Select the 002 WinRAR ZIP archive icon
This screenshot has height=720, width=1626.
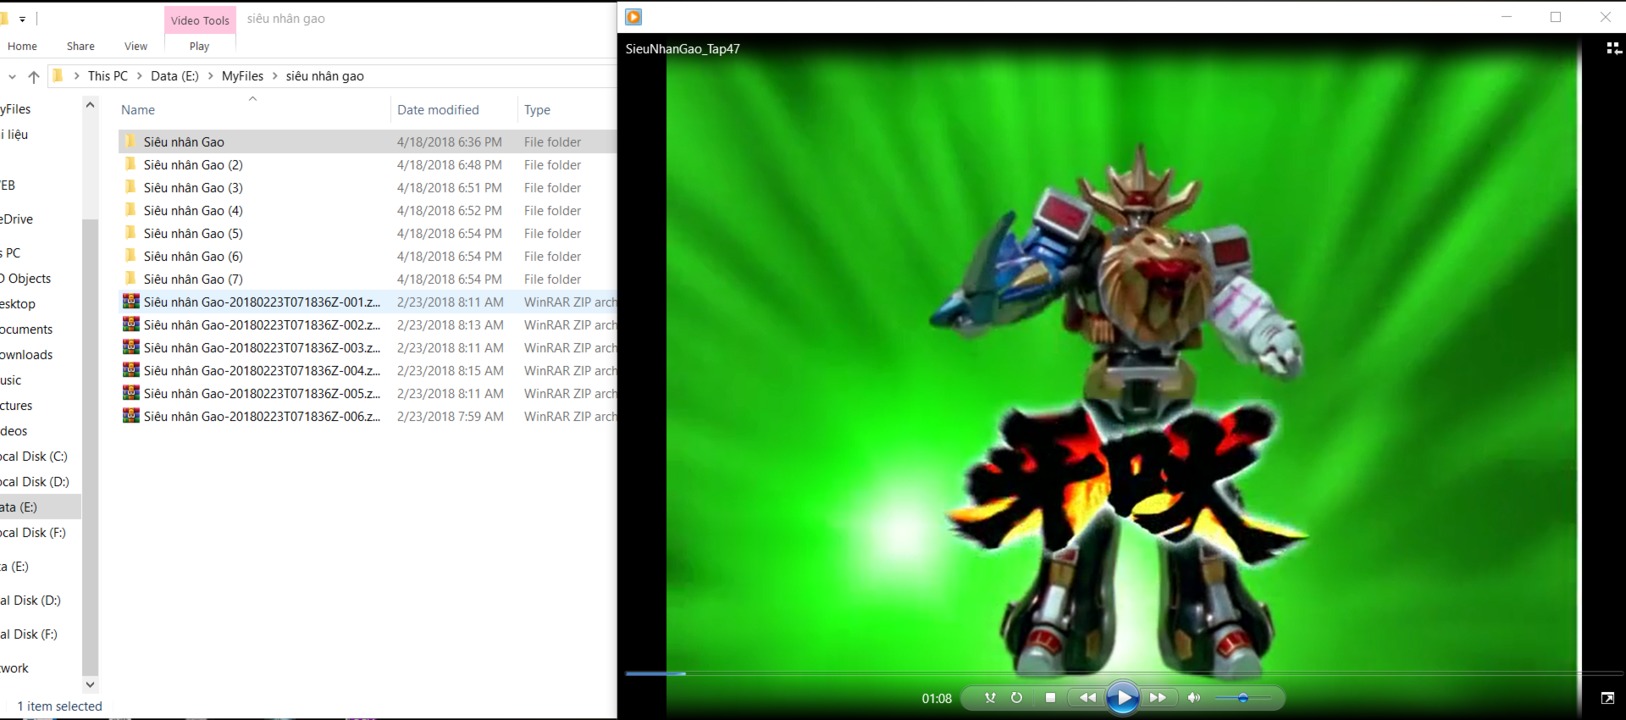coord(131,324)
